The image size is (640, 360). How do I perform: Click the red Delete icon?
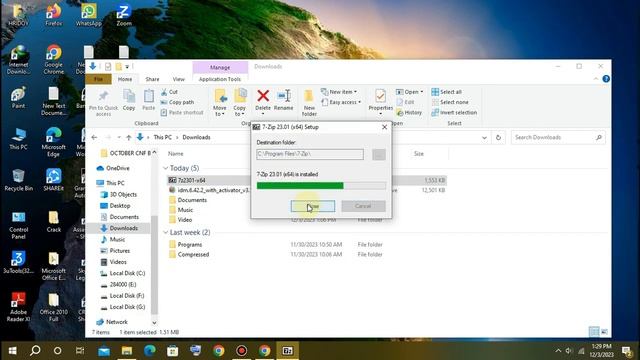[x=263, y=96]
